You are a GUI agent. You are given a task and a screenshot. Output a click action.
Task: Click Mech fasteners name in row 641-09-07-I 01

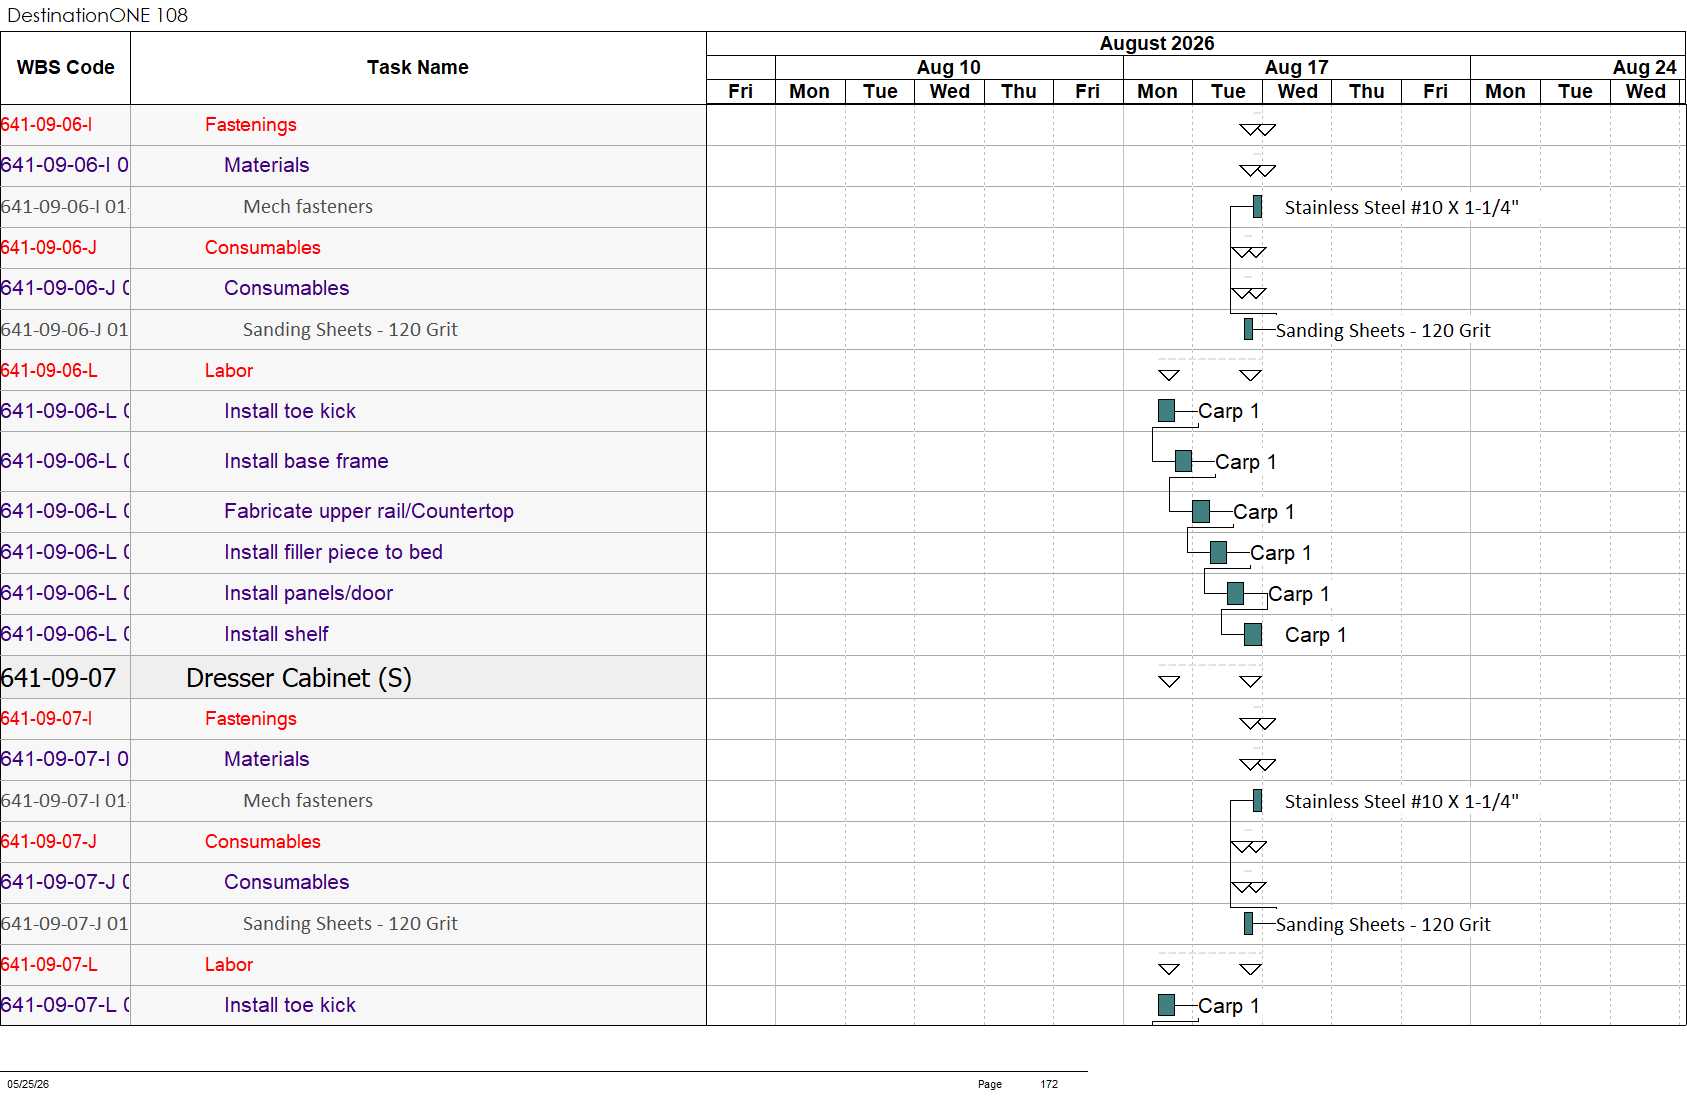(x=308, y=801)
